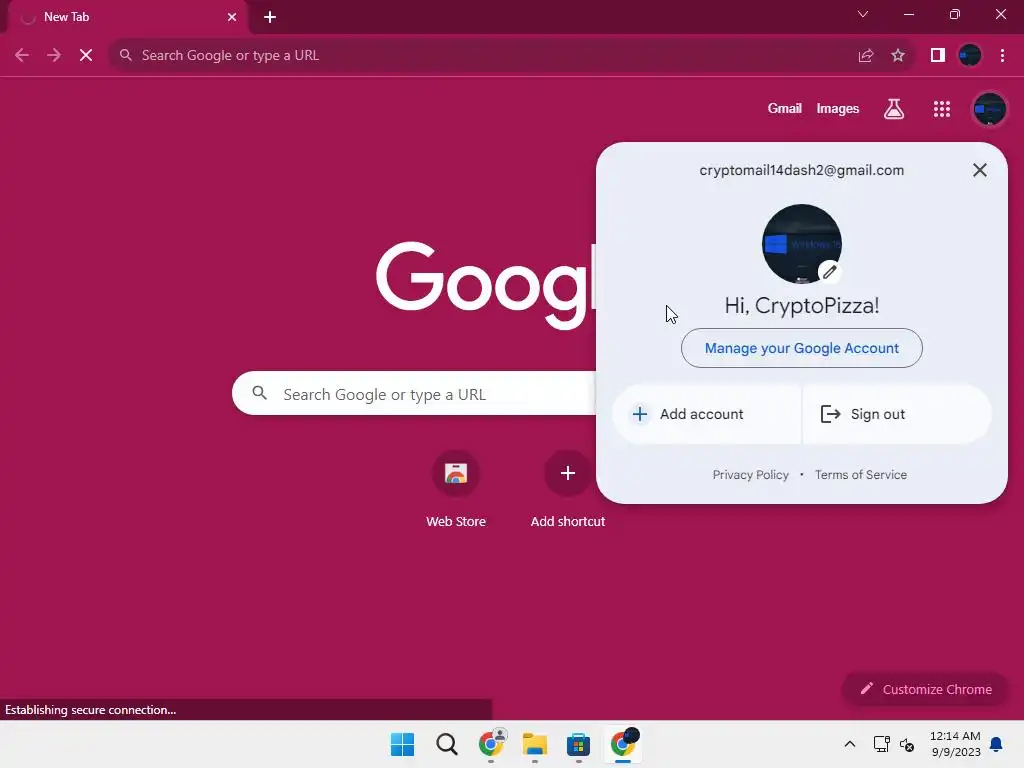Open Privacy Policy link
1024x768 pixels.
pyautogui.click(x=750, y=475)
